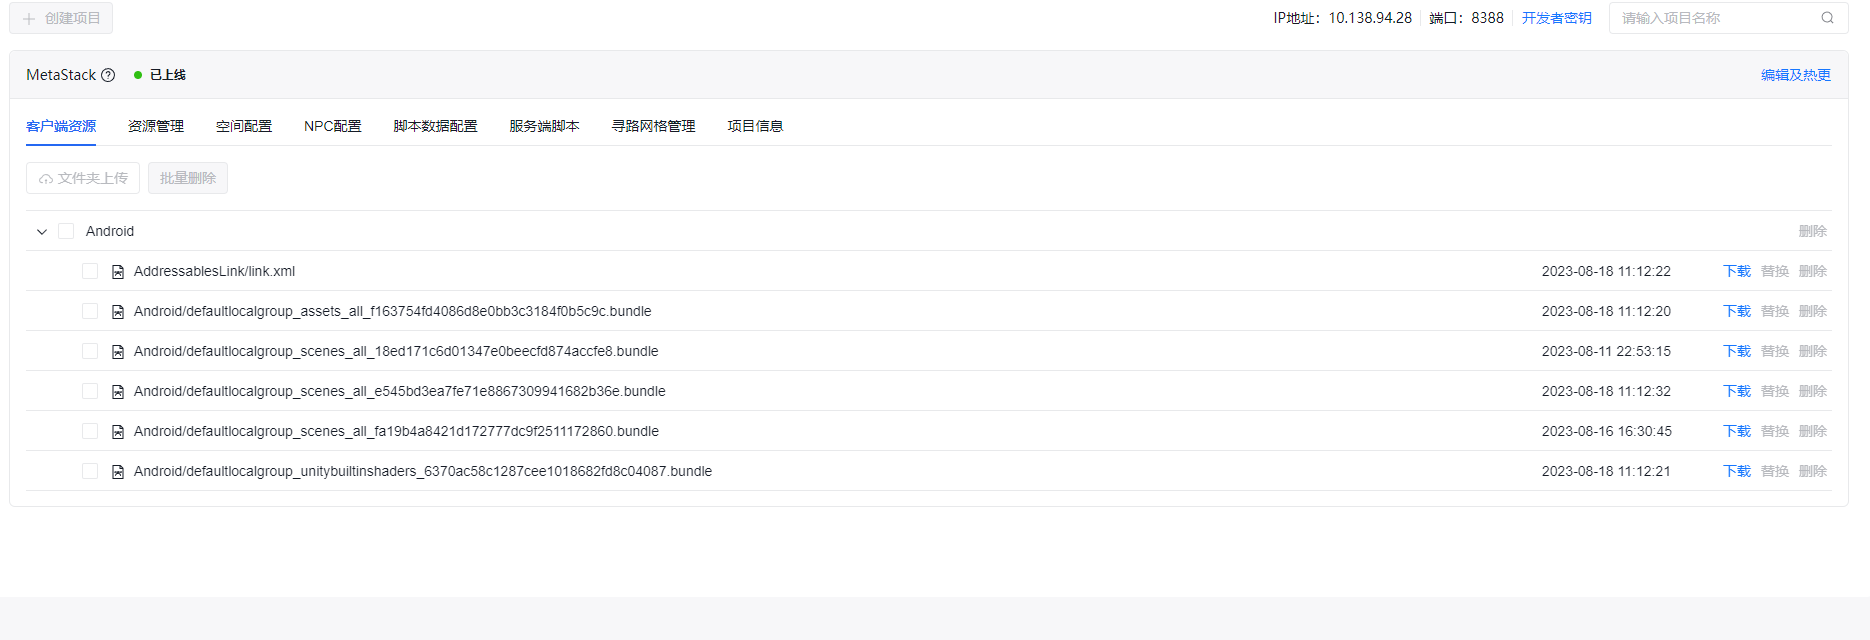Screen dimensions: 1870x640
Task: Switch to the NPC配置 tab
Action: click(x=332, y=126)
